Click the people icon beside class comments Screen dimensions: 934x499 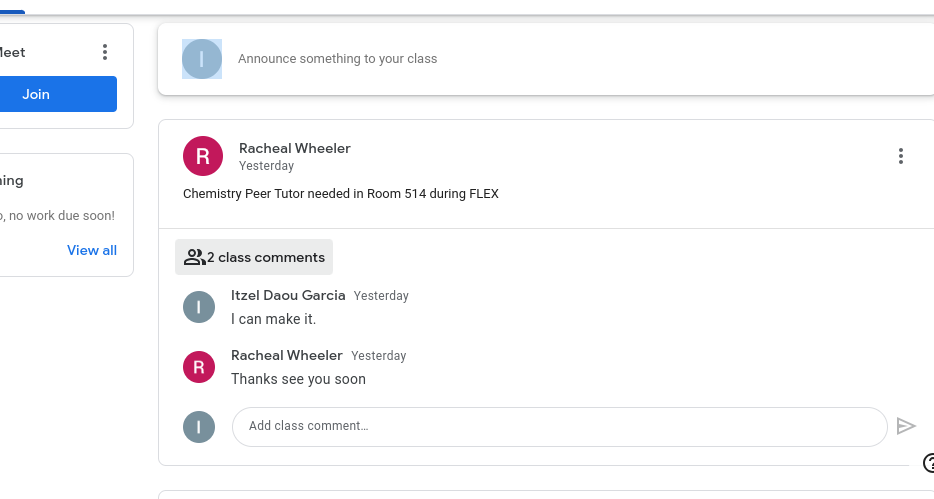click(x=194, y=257)
